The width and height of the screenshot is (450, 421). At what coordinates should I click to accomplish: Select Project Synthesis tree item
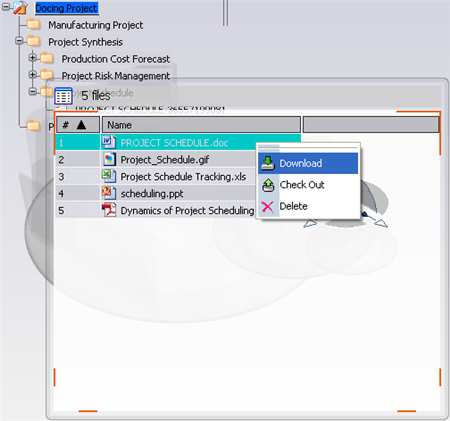tap(85, 42)
